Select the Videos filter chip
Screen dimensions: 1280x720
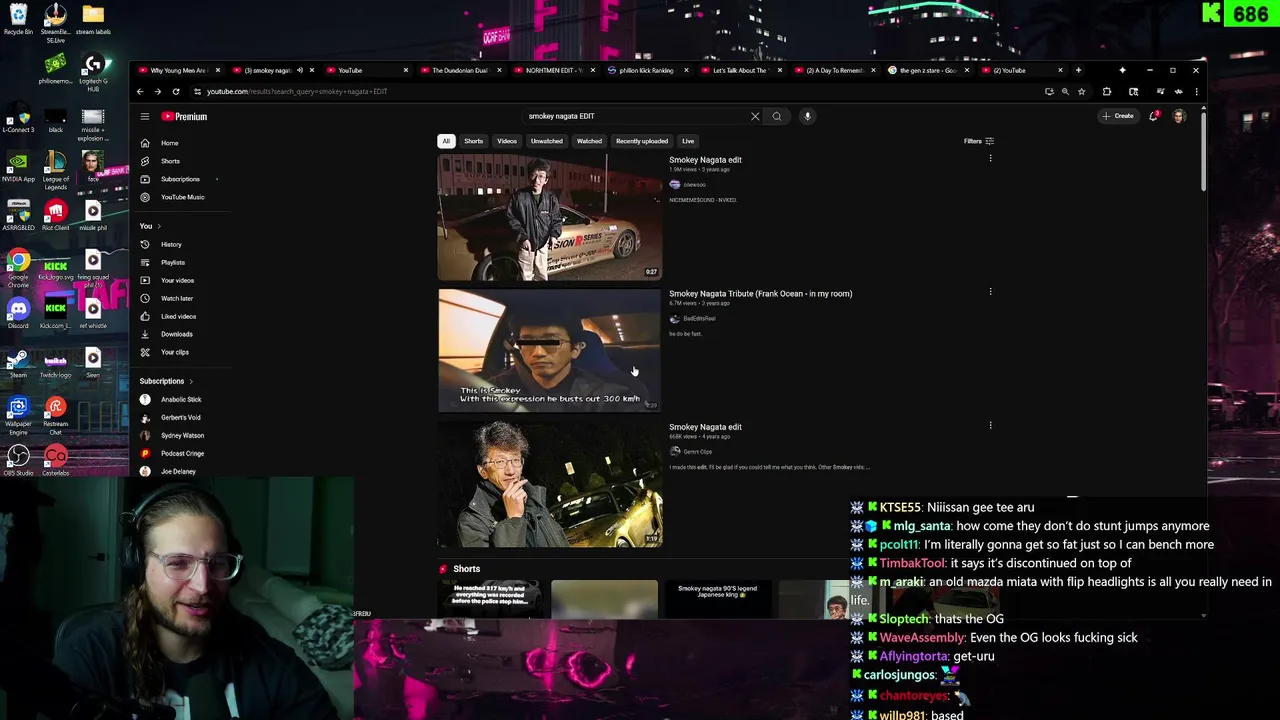pyautogui.click(x=507, y=141)
